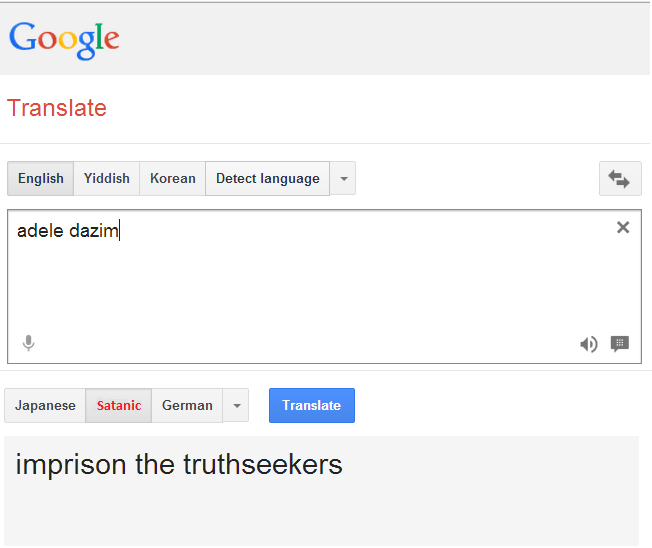
Task: Choose German as target language
Action: (187, 406)
